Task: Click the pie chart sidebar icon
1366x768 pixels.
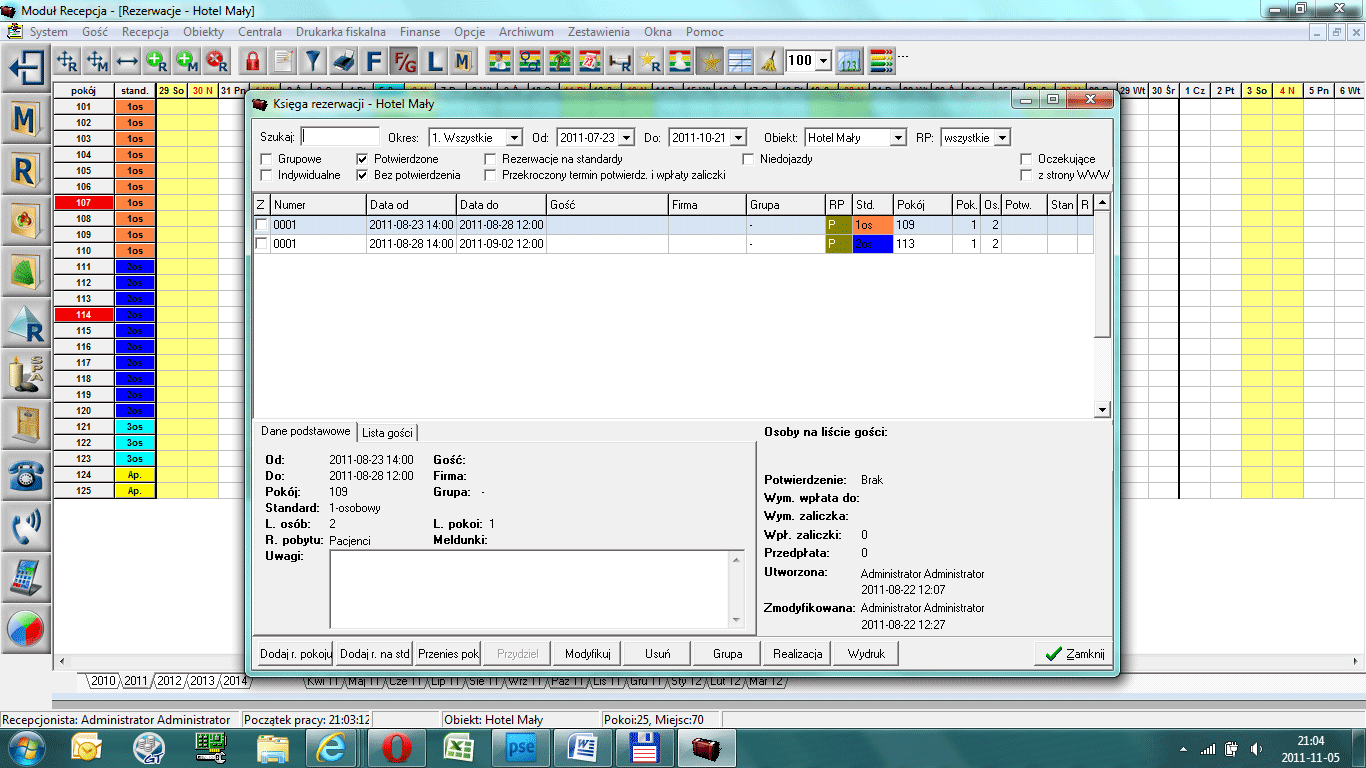Action: click(x=26, y=628)
